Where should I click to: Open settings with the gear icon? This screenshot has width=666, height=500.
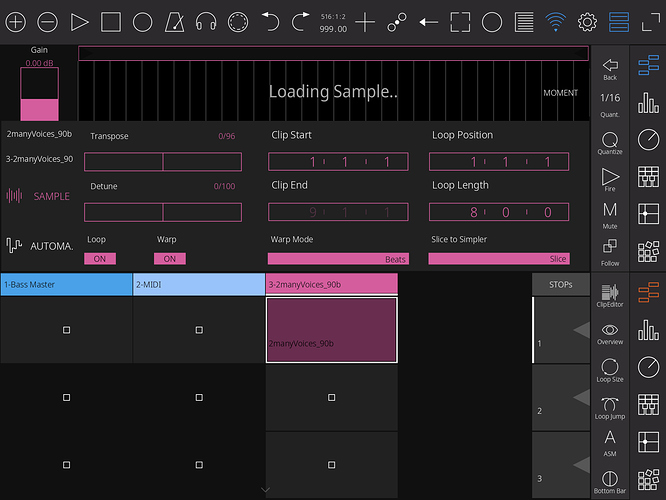click(588, 21)
